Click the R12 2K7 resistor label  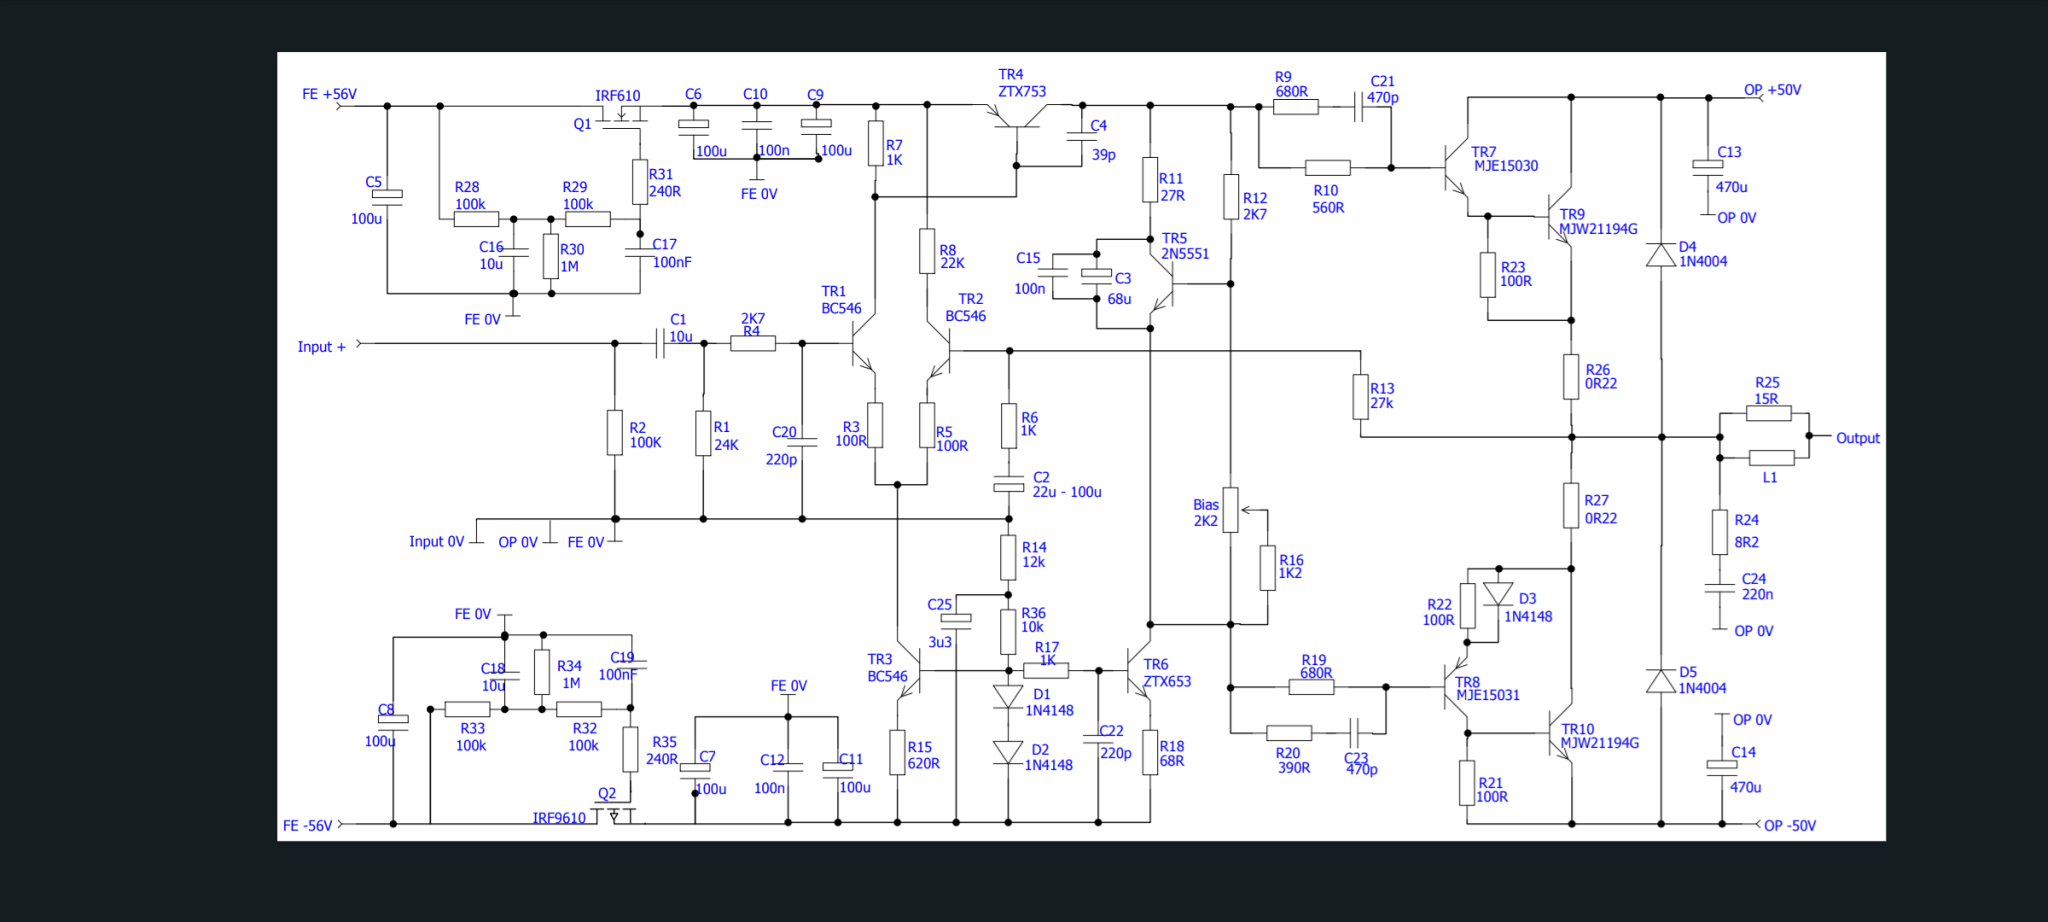pos(1255,206)
